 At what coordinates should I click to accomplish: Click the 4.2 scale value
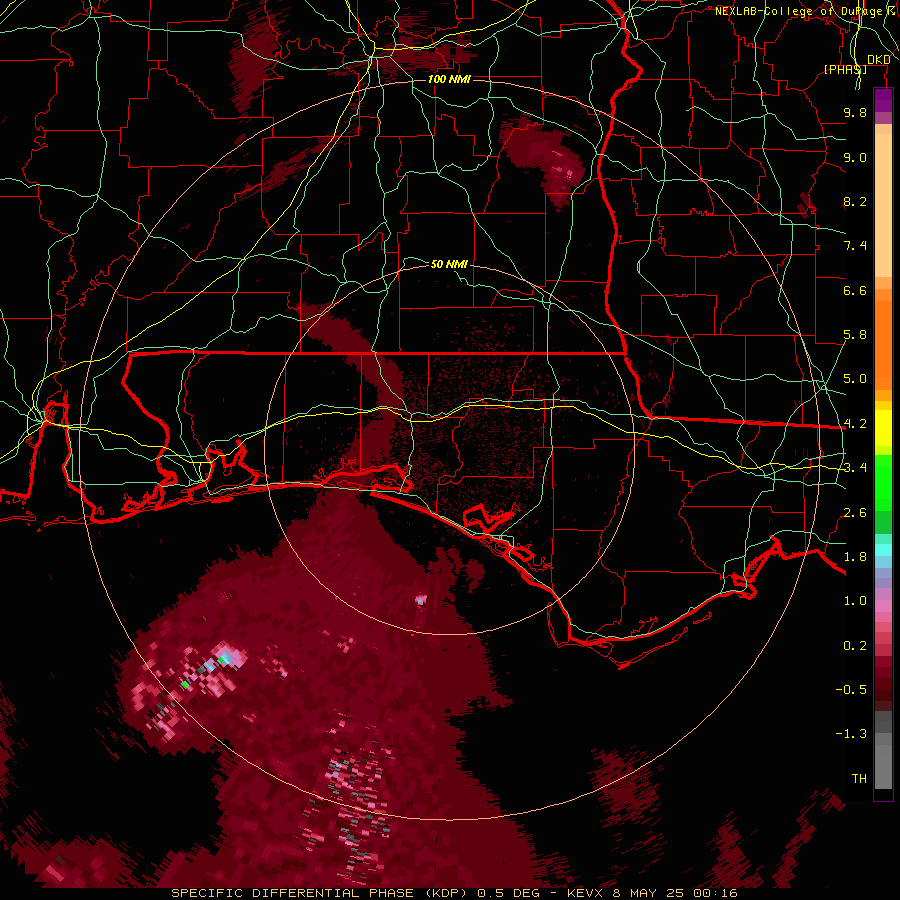[x=855, y=424]
